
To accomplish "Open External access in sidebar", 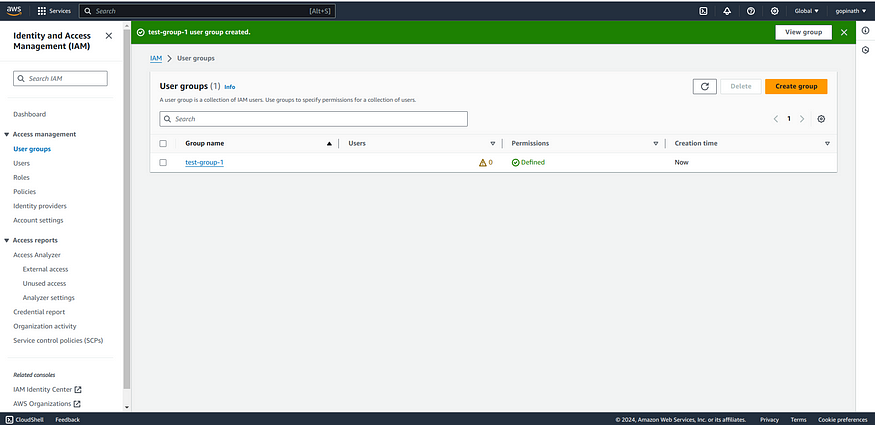I will 45,269.
